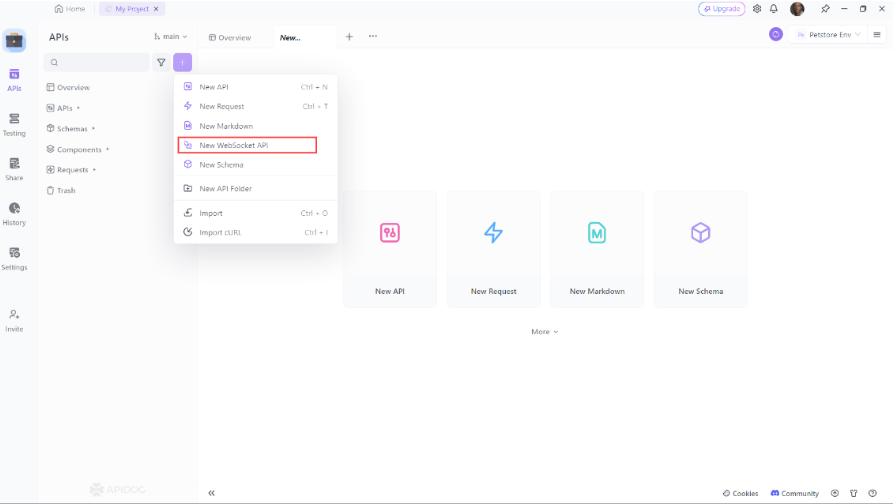The image size is (893, 504).
Task: Click the filter funnel icon
Action: [161, 63]
